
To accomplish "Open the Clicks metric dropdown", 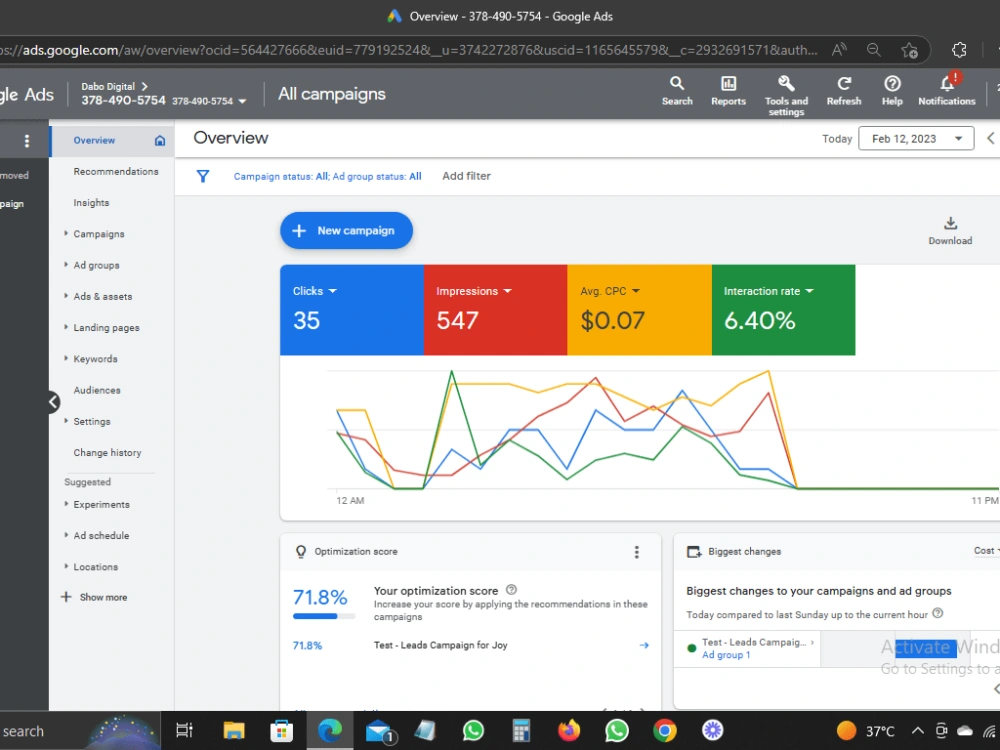I will pos(314,291).
